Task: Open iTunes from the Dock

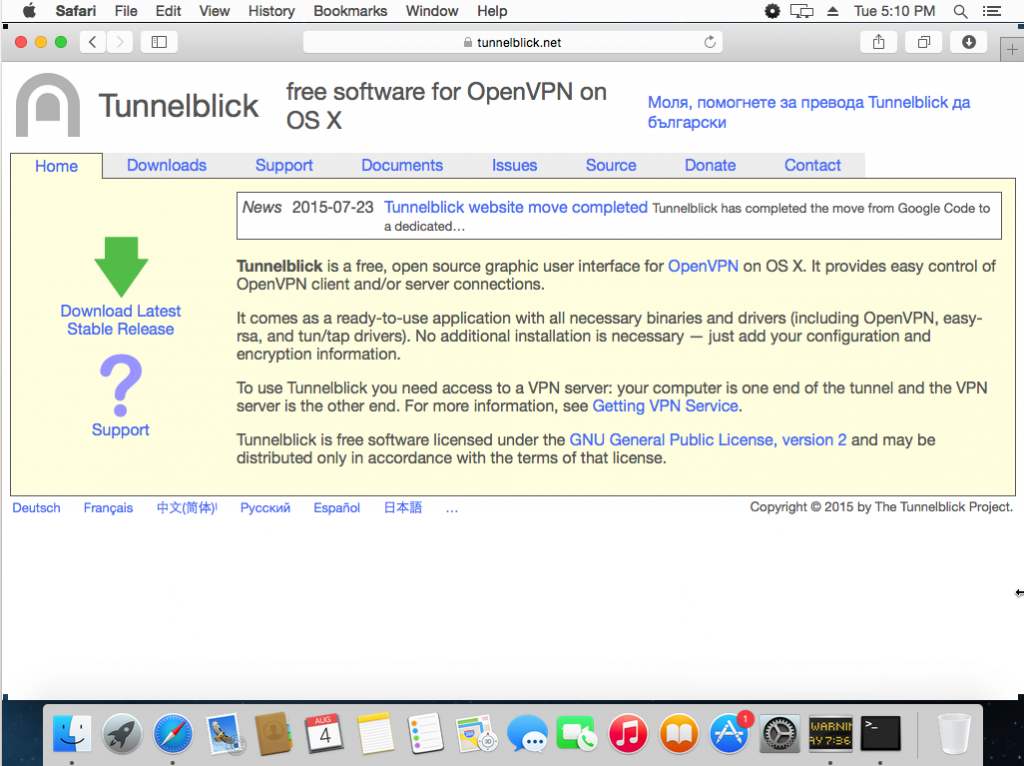Action: 628,733
